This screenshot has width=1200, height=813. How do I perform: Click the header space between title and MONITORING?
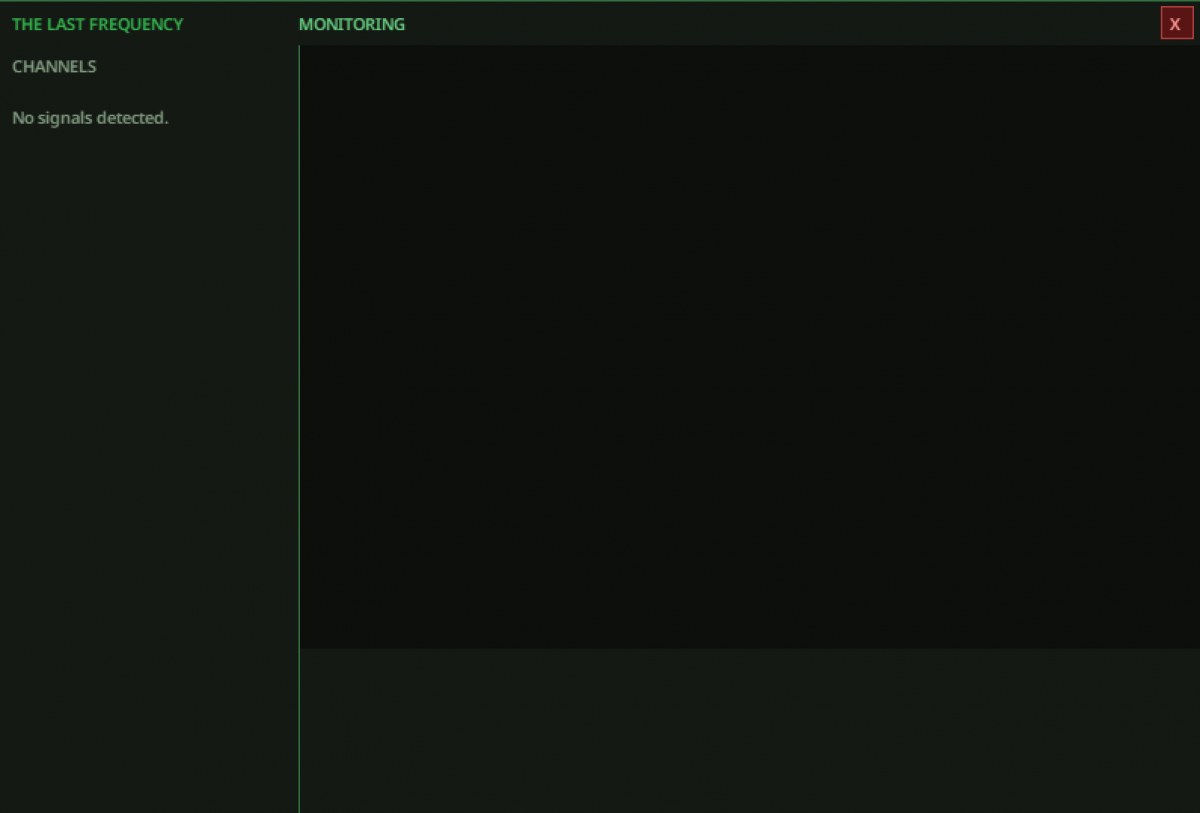tap(241, 24)
